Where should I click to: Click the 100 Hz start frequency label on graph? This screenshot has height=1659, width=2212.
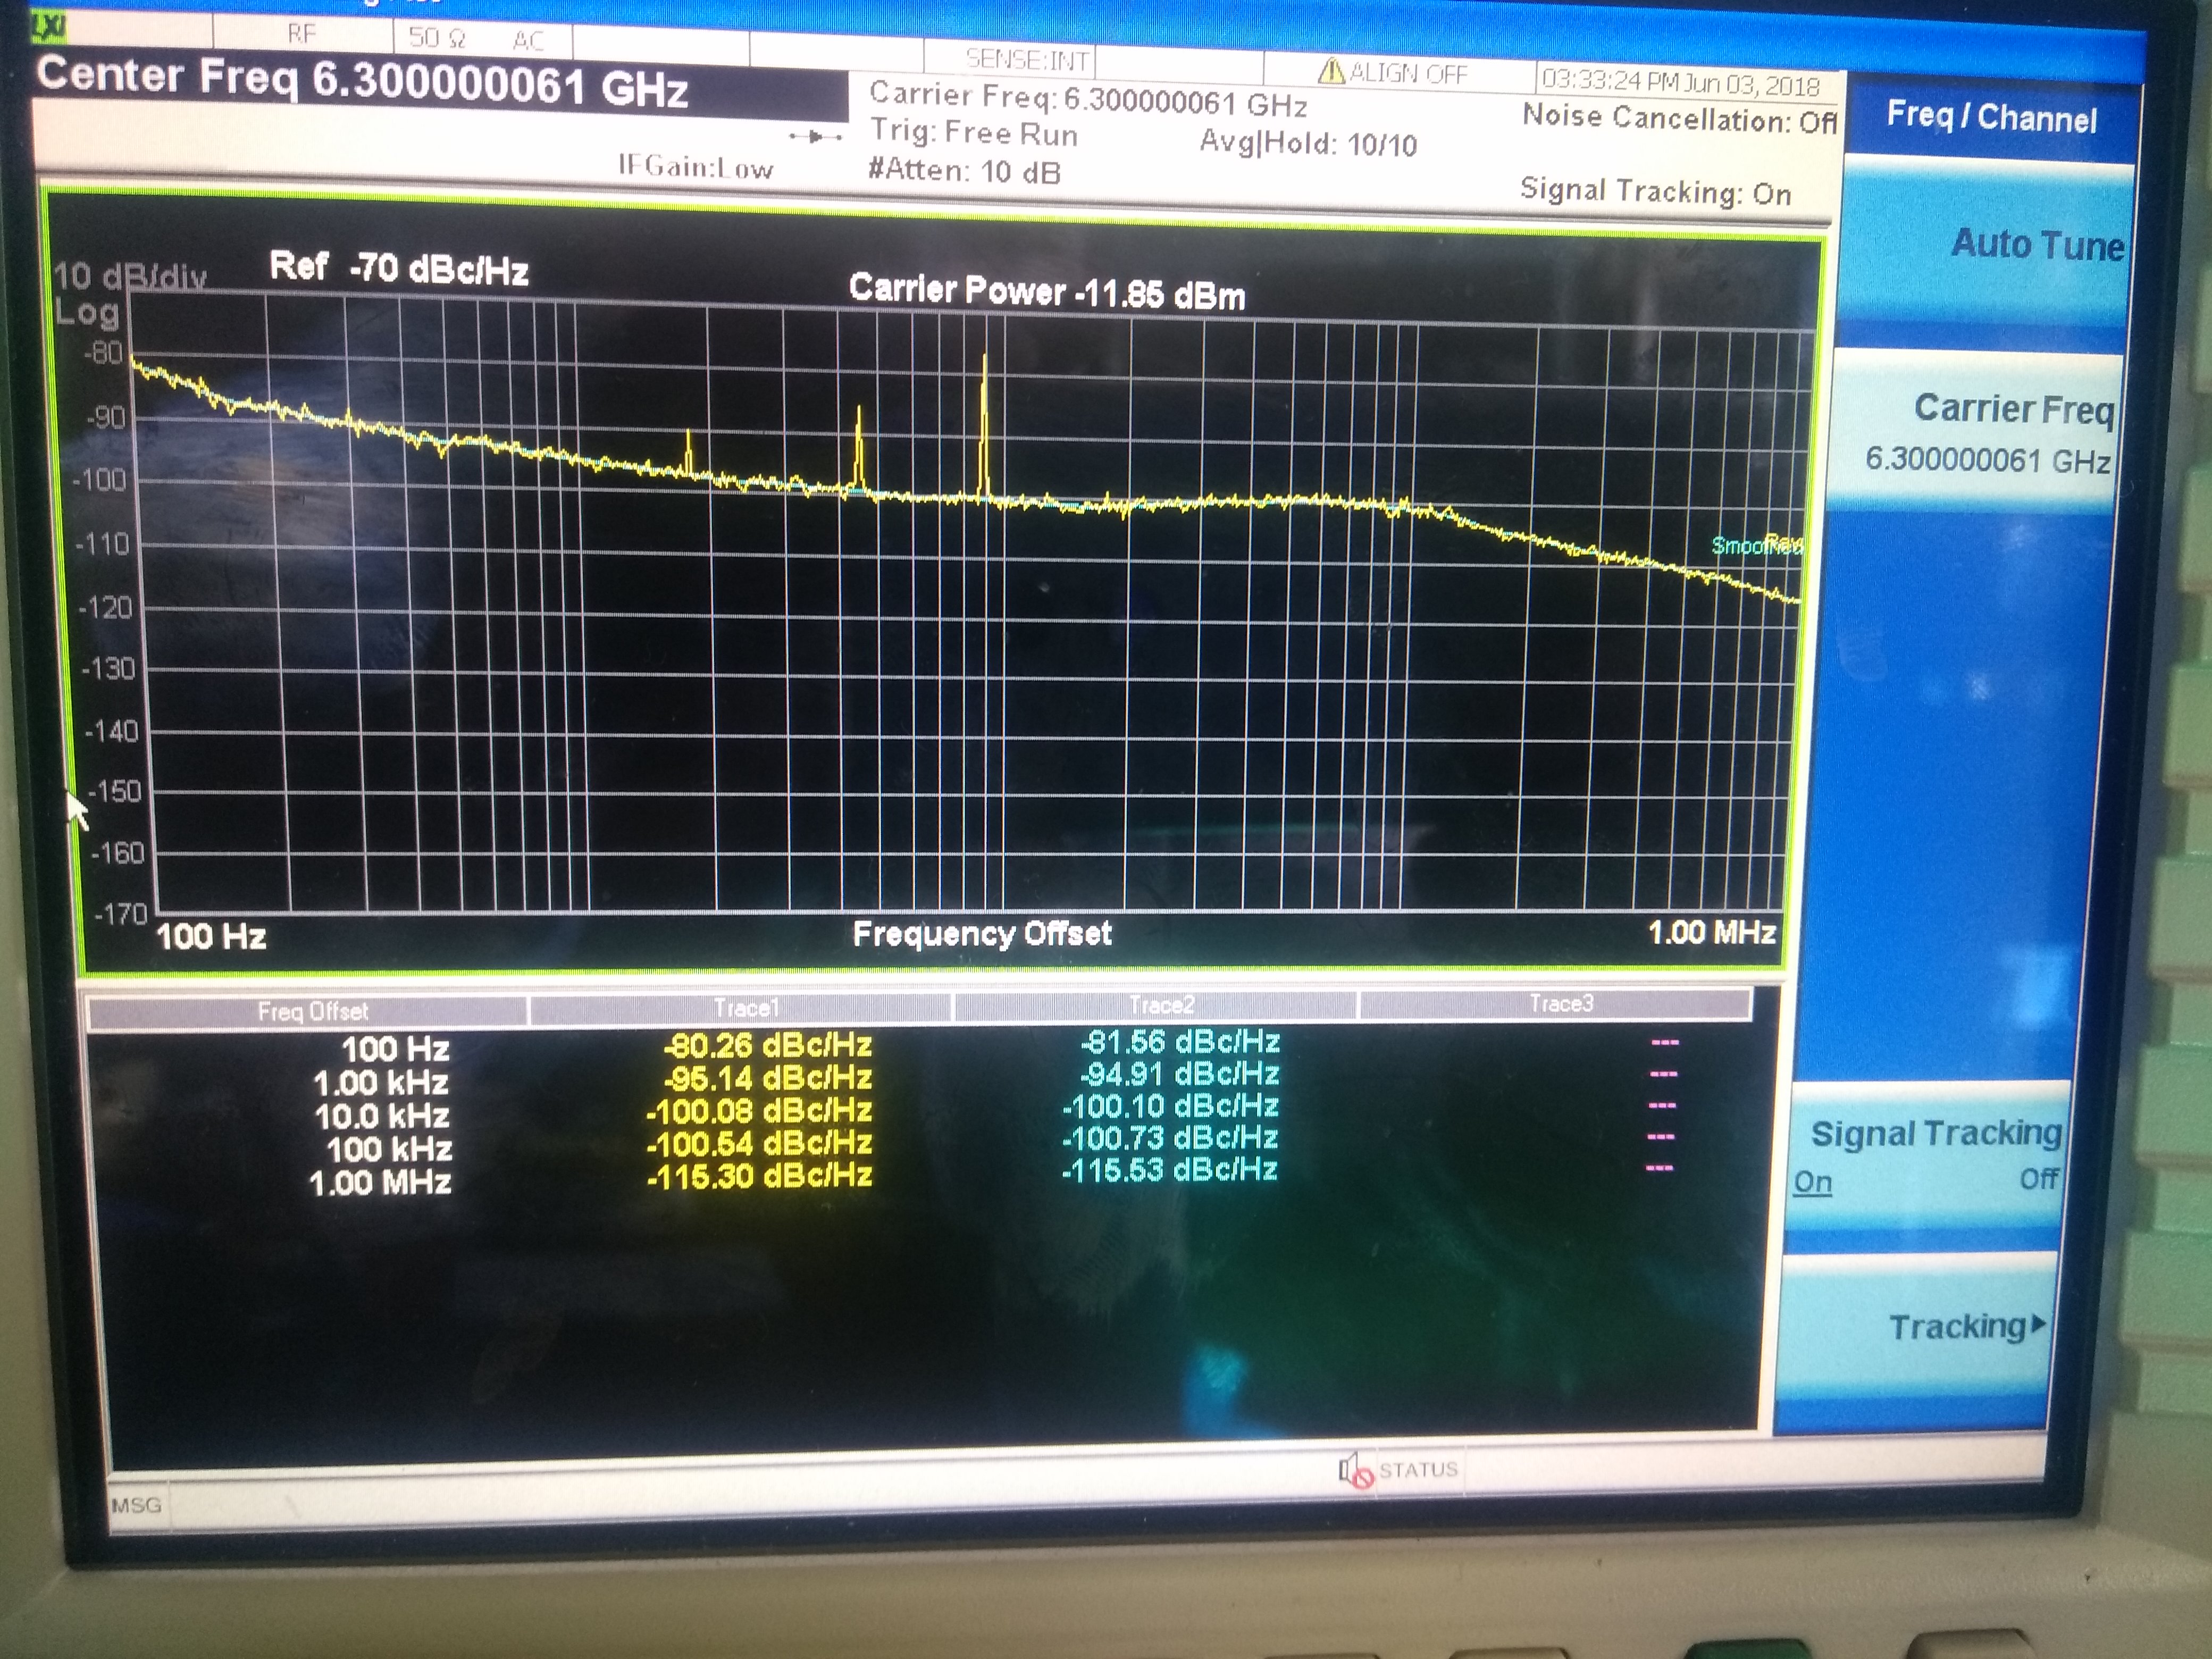pos(211,936)
